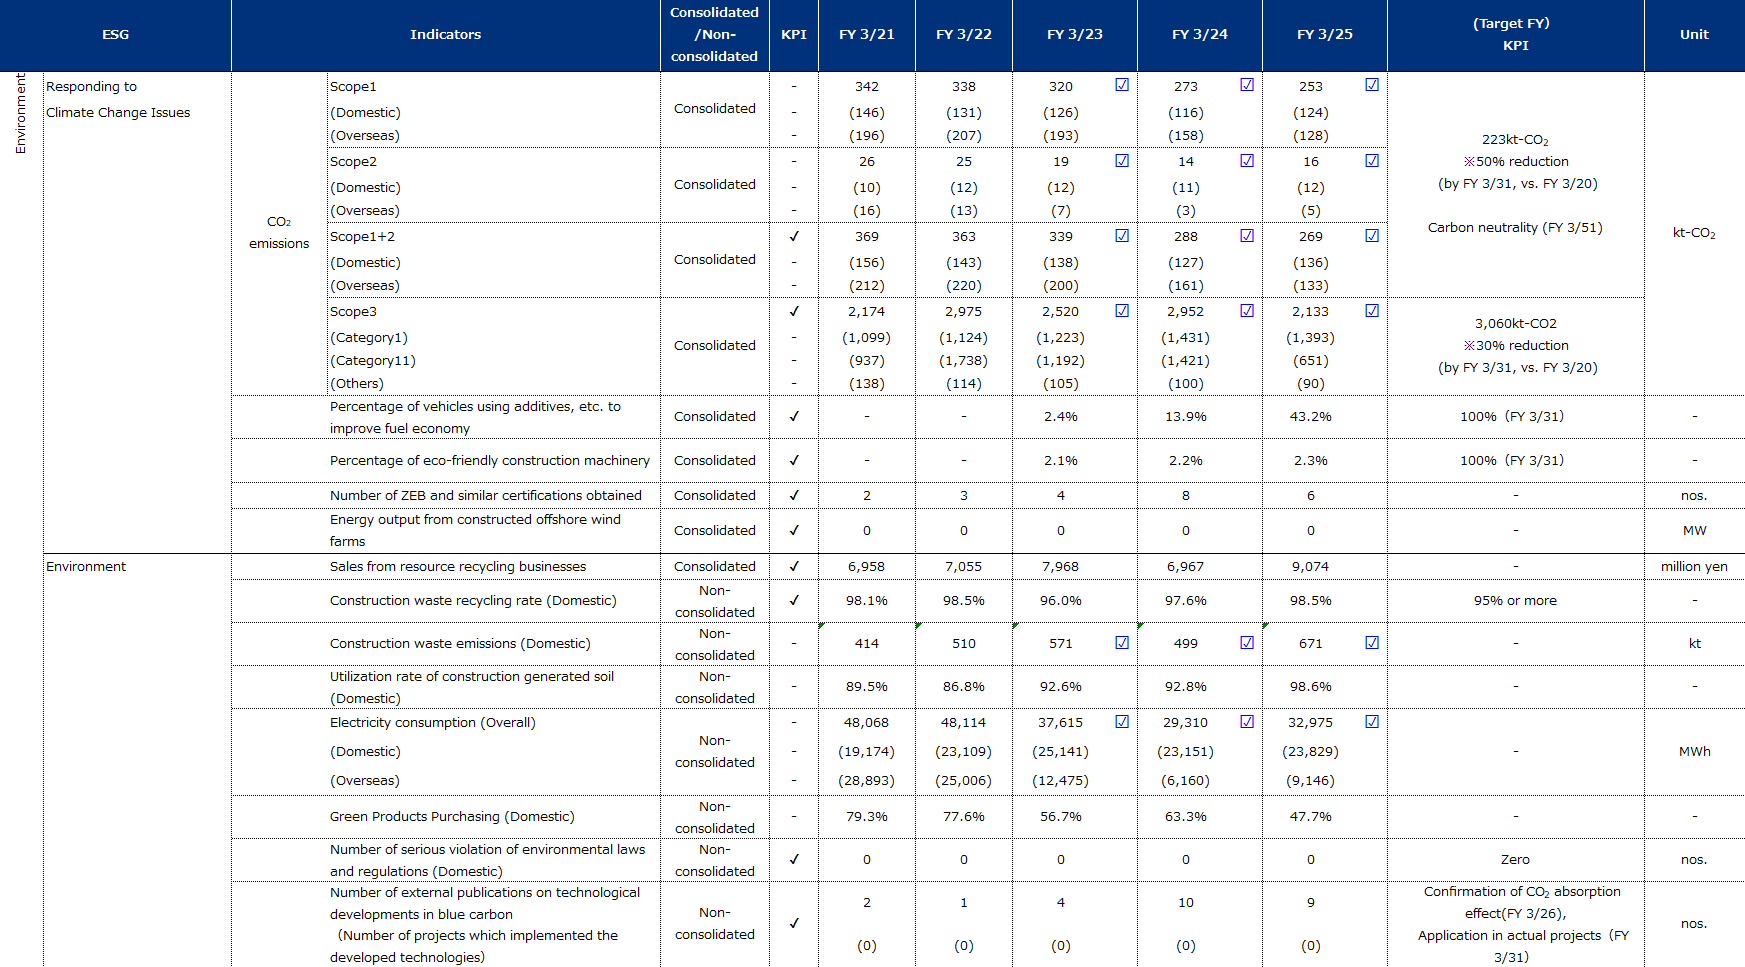Click the checkbox beside Scope2 FY 3/24 value
This screenshot has width=1745, height=967.
click(1247, 160)
